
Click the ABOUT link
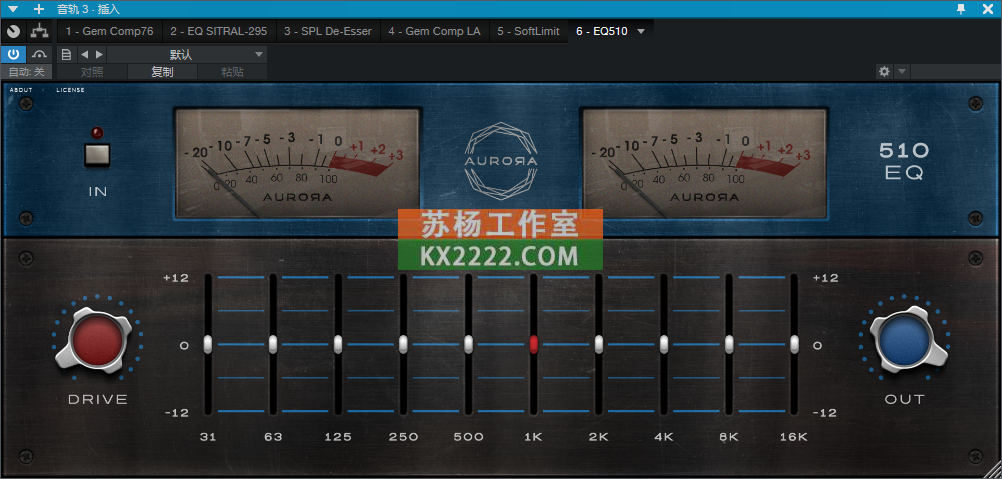click(x=21, y=90)
